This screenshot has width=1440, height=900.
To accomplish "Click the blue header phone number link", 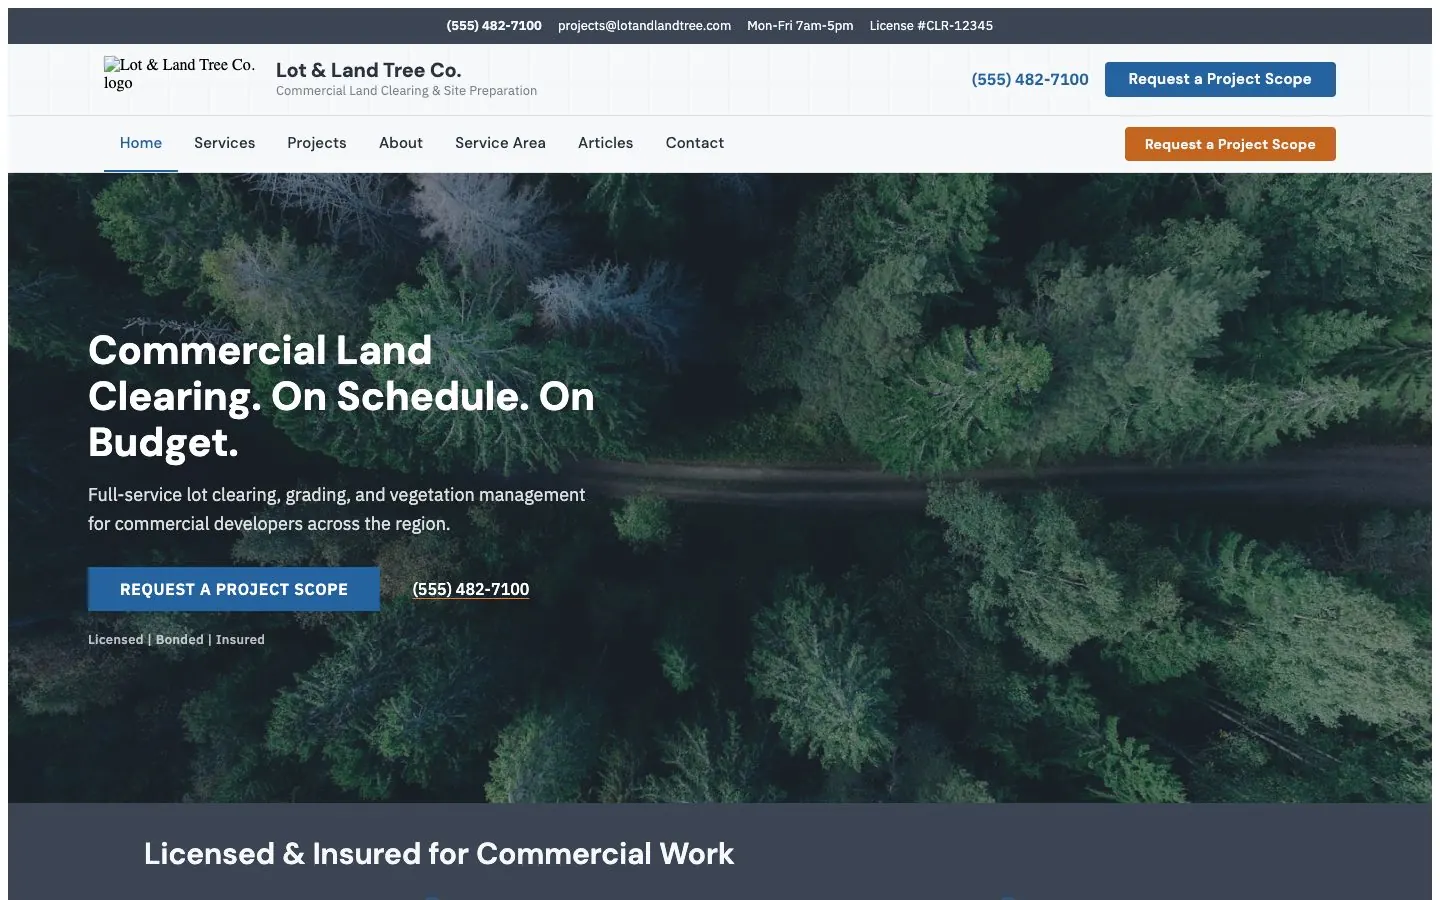I will click(x=1030, y=79).
